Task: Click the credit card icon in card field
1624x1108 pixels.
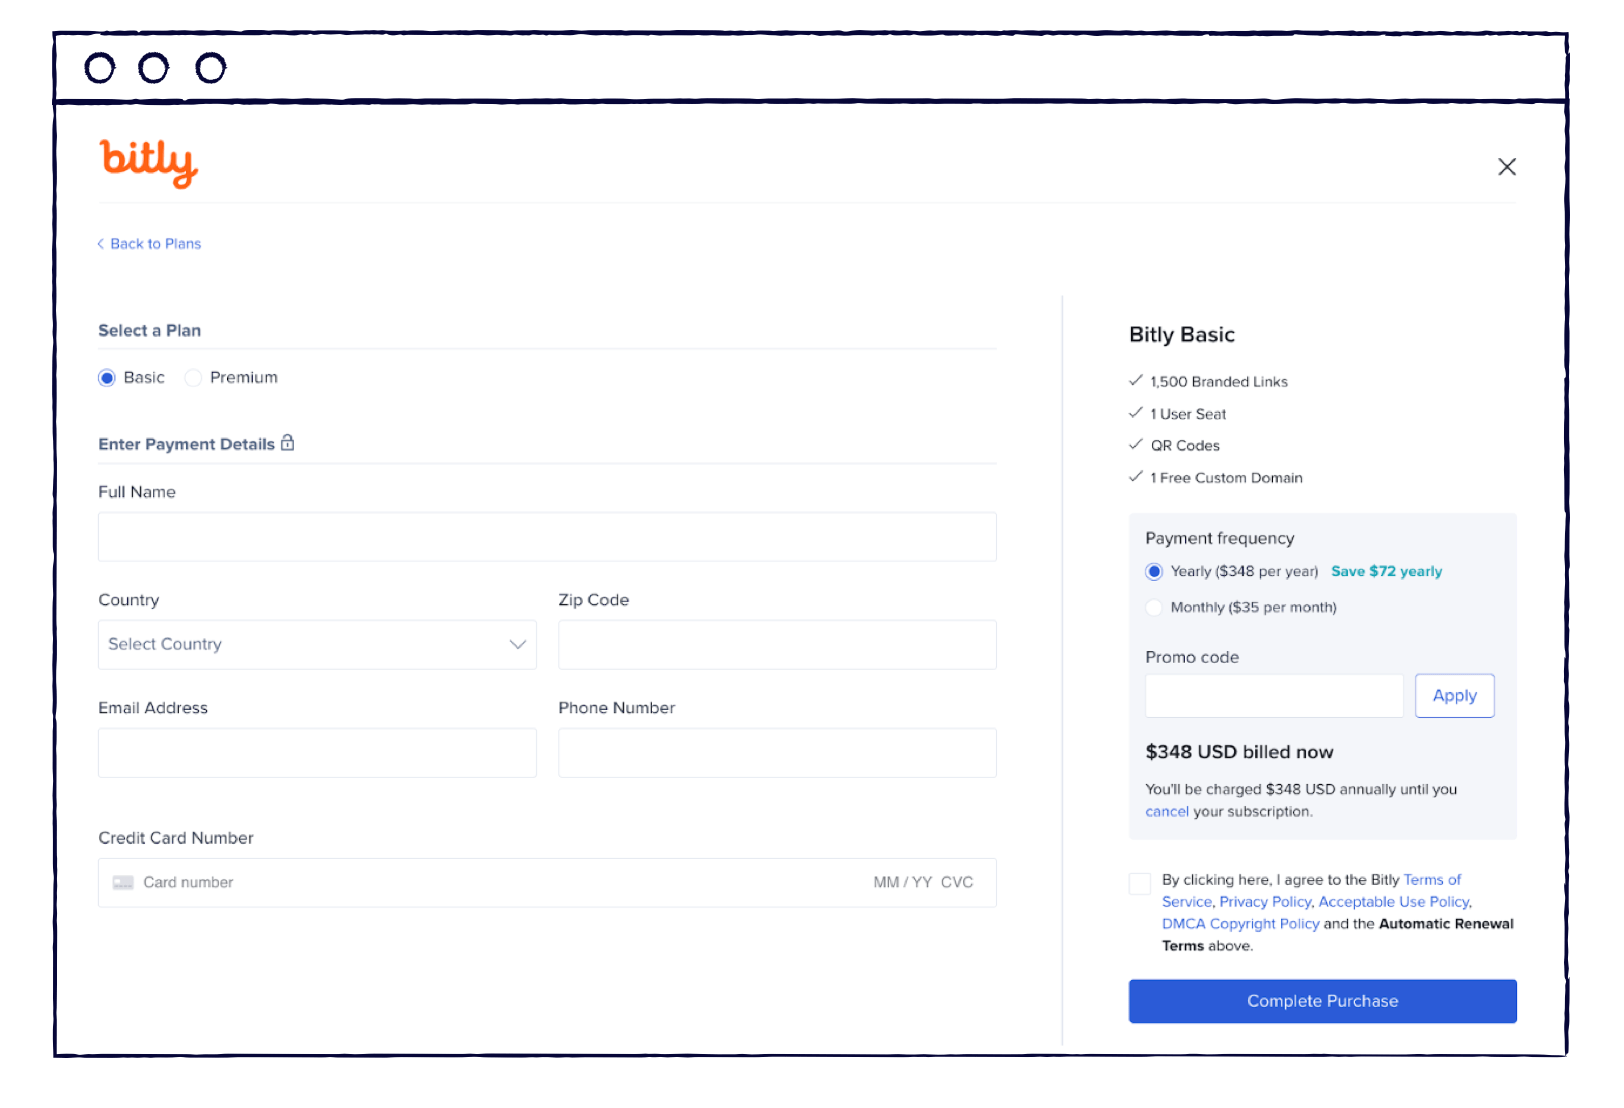Action: (x=123, y=882)
